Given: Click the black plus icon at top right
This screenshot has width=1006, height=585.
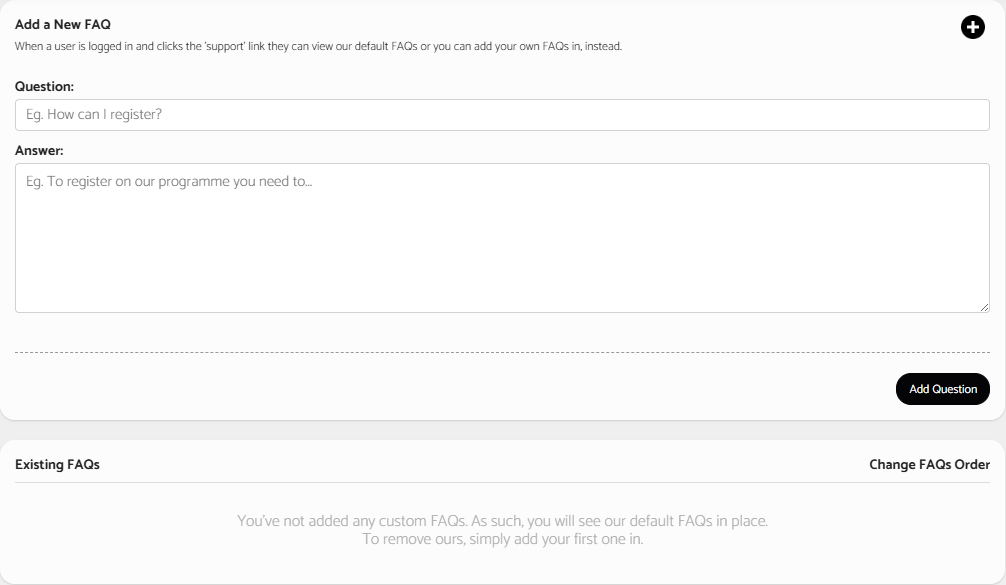Looking at the screenshot, I should (x=973, y=27).
